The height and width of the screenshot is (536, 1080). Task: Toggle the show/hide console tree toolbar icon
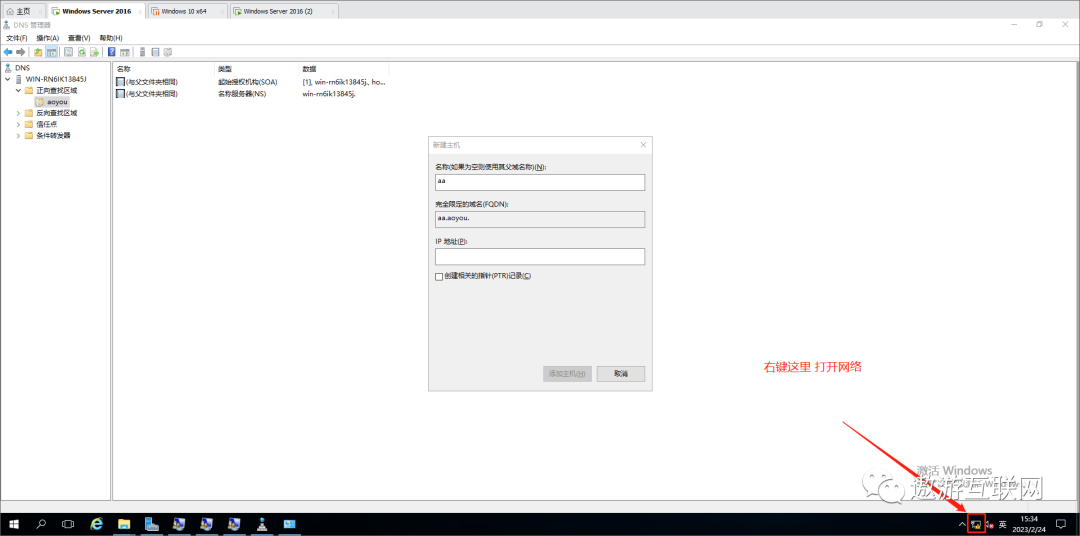51,52
